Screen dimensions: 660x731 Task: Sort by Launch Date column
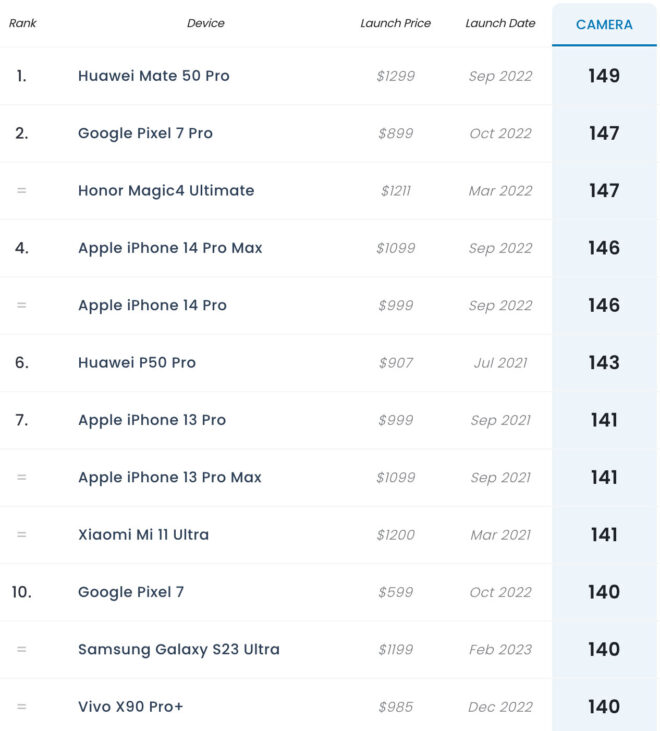[500, 23]
